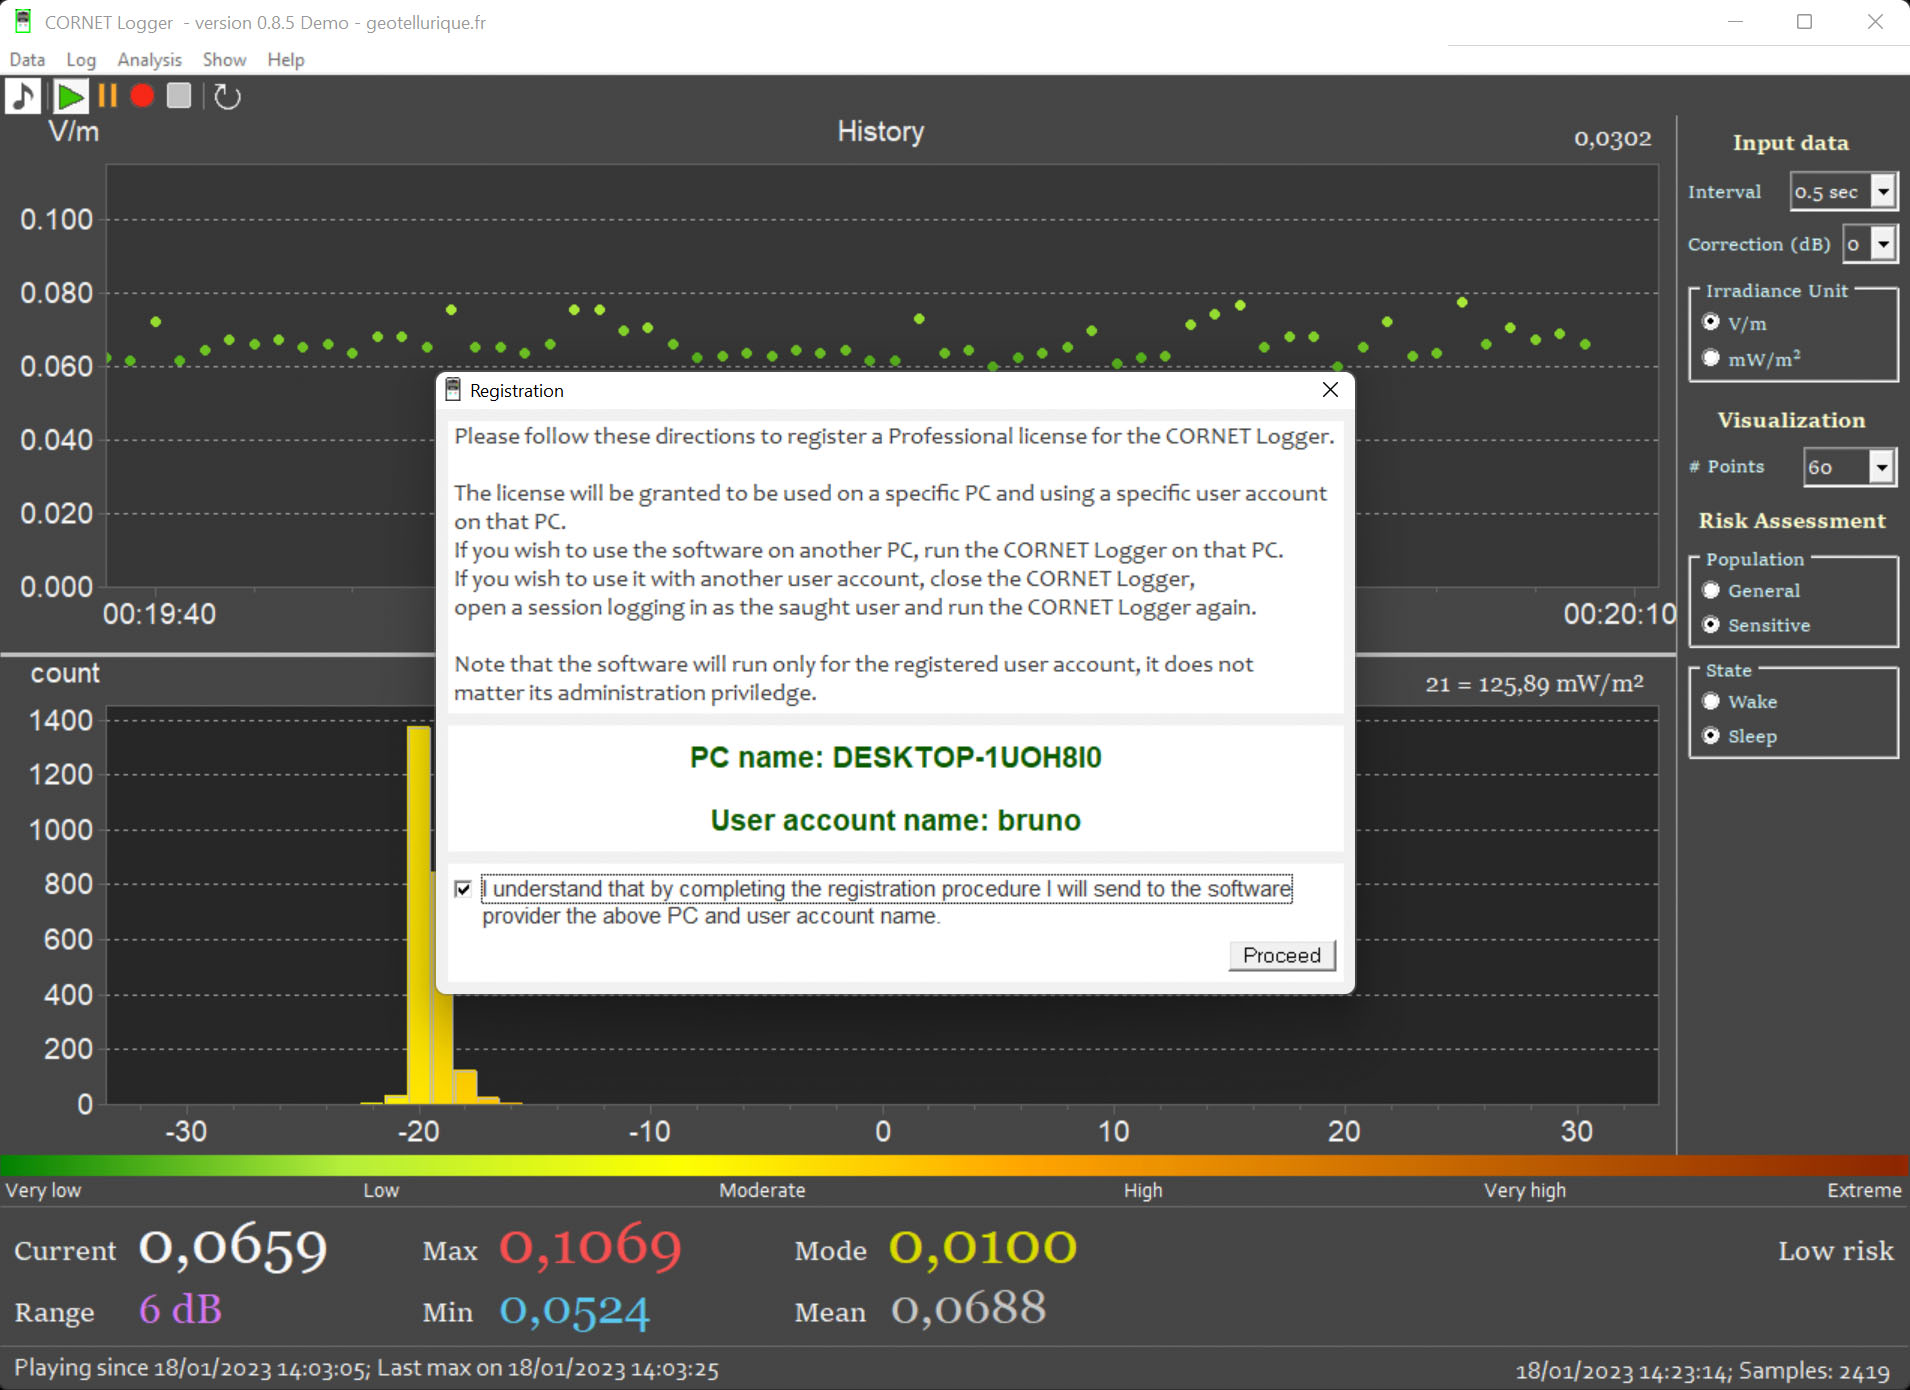Toggle the sound note icon in toolbar
Image resolution: width=1910 pixels, height=1390 pixels.
pos(22,97)
